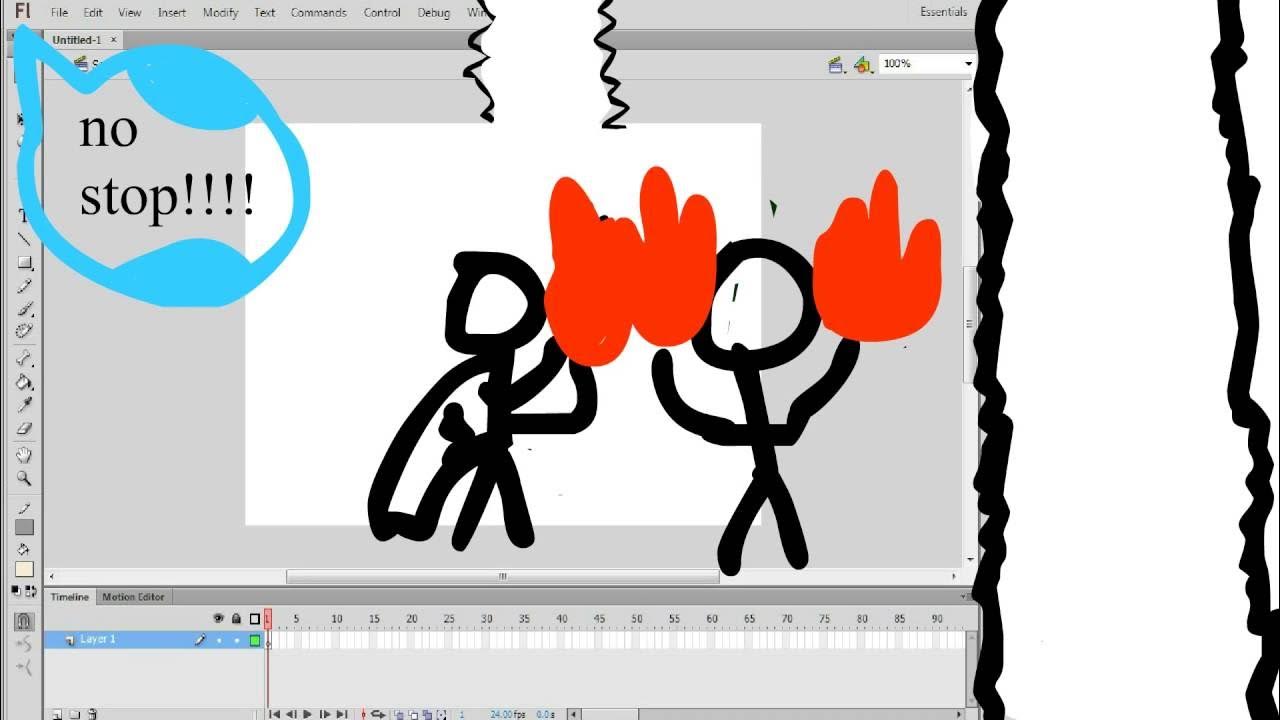
Task: Click the Flash Fl application logo
Action: click(22, 12)
